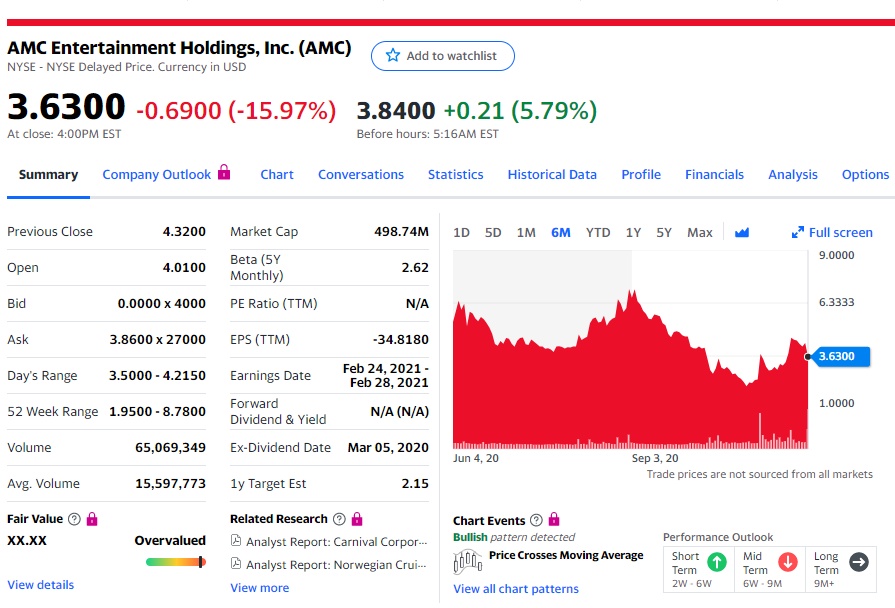
Task: Select the Summary tab
Action: tap(49, 175)
